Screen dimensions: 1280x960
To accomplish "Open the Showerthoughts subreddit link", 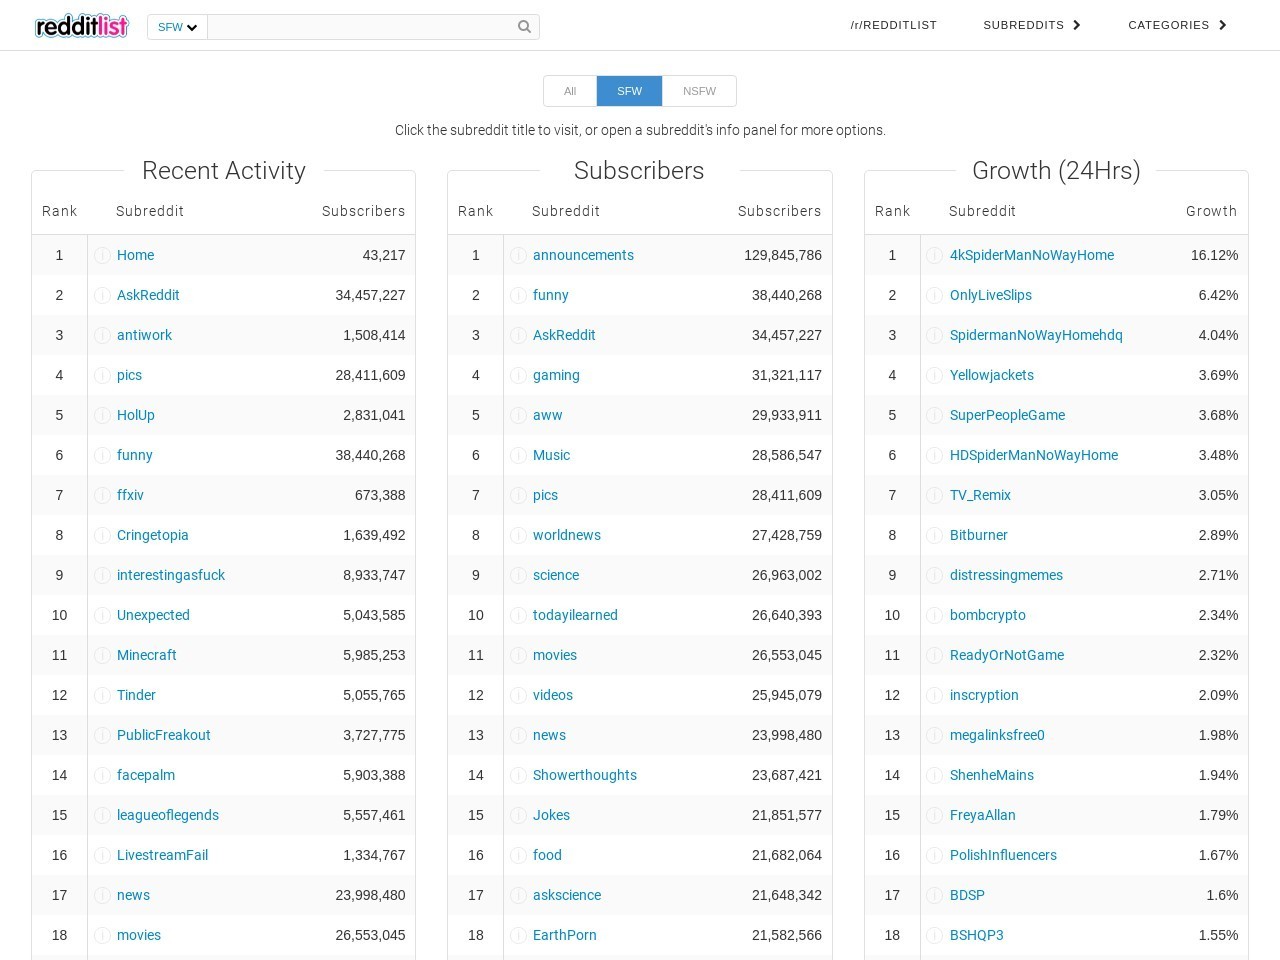I will (x=584, y=775).
